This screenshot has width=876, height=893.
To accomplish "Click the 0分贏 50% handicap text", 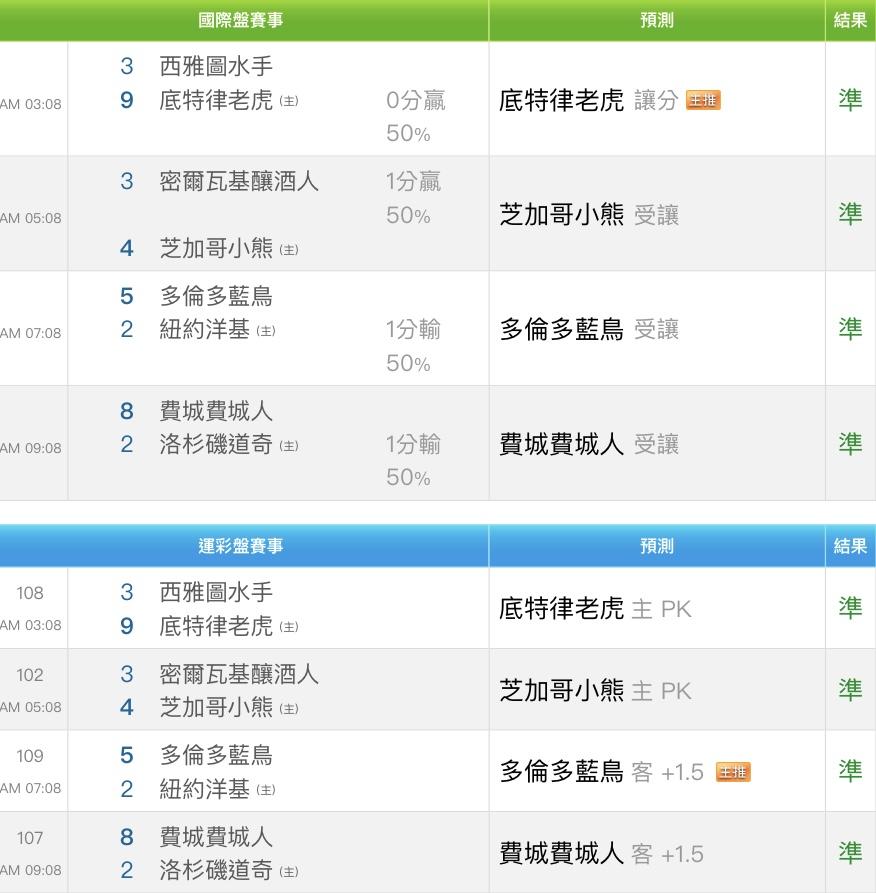I will click(415, 117).
